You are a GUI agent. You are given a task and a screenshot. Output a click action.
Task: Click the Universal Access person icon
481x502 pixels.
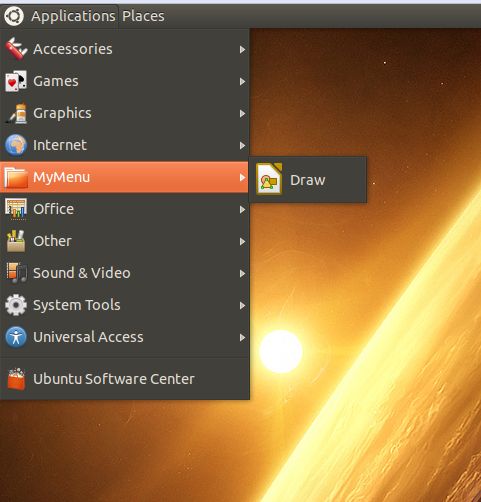coord(16,337)
